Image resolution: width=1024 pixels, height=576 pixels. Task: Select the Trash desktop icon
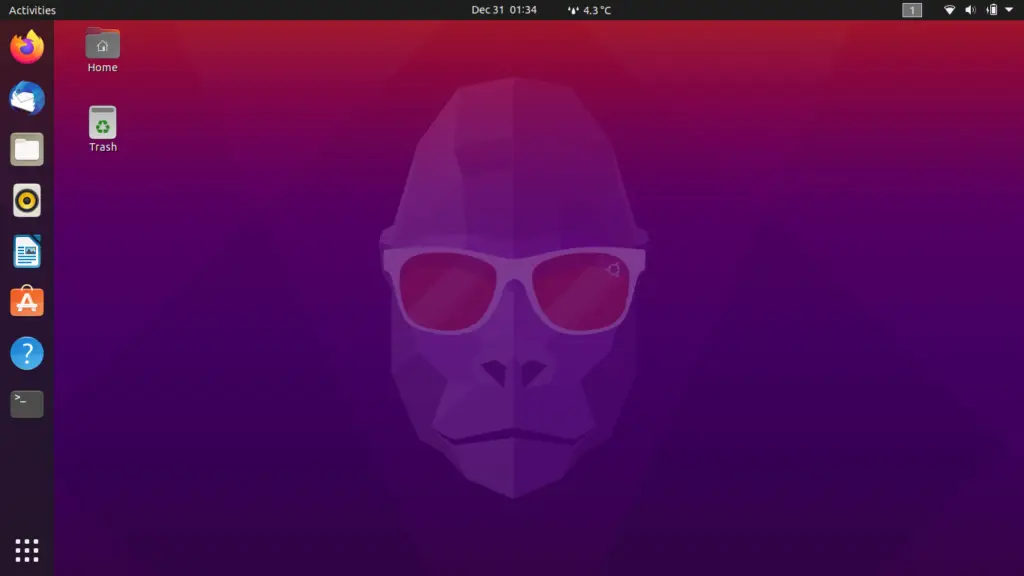(103, 129)
